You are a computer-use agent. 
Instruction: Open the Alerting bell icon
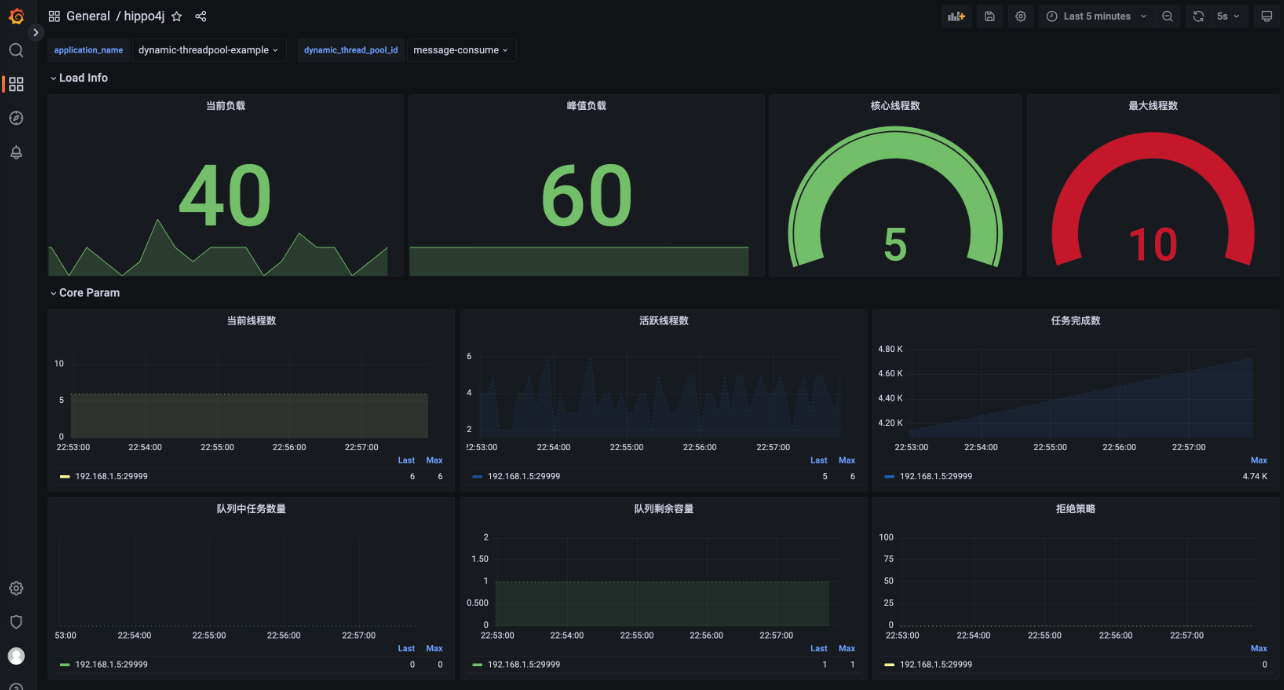16,152
